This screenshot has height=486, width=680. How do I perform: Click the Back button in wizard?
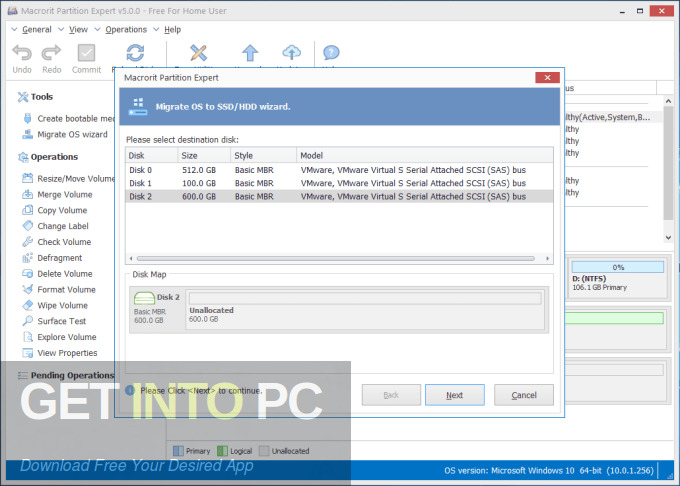point(391,395)
